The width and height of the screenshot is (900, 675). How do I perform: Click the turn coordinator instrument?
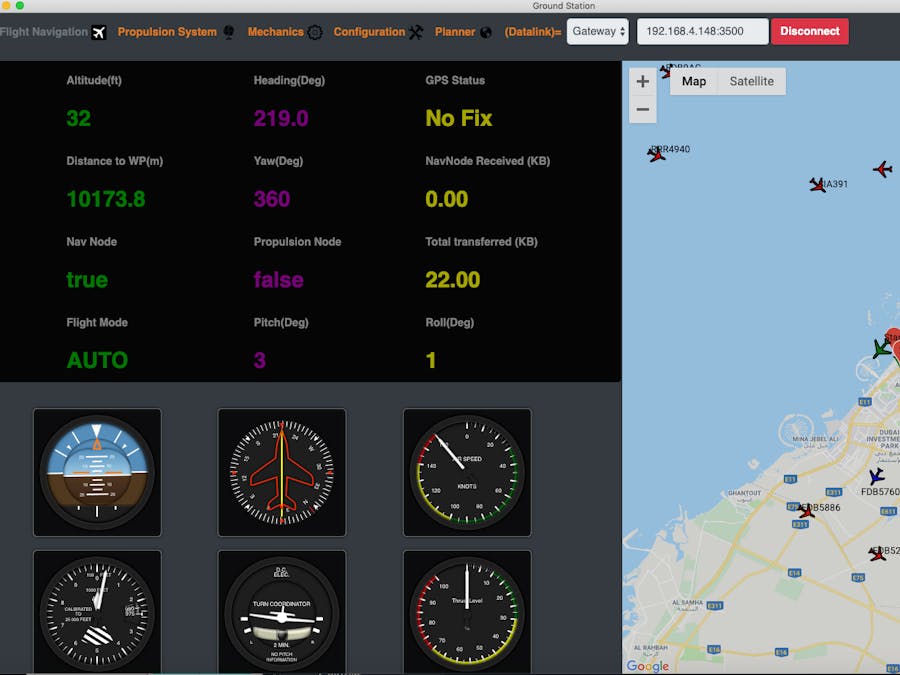tap(282, 612)
